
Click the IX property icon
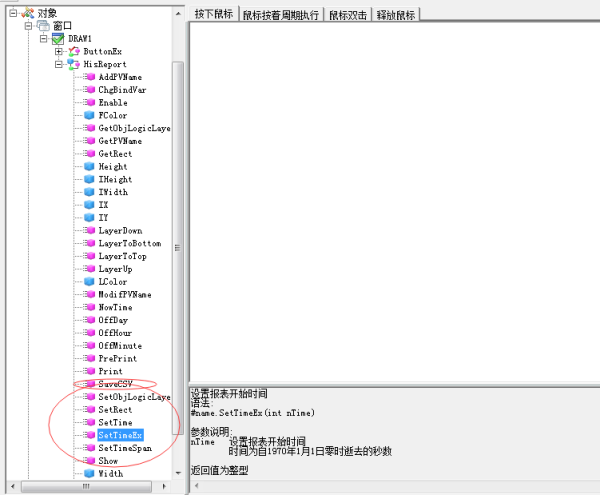(x=89, y=205)
